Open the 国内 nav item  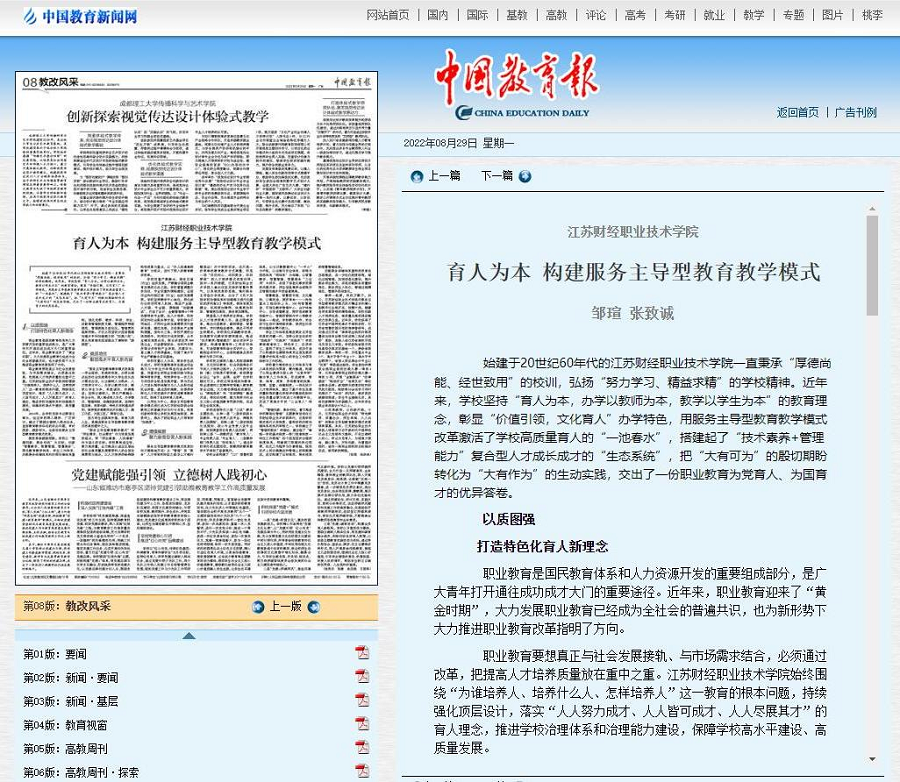coord(437,15)
